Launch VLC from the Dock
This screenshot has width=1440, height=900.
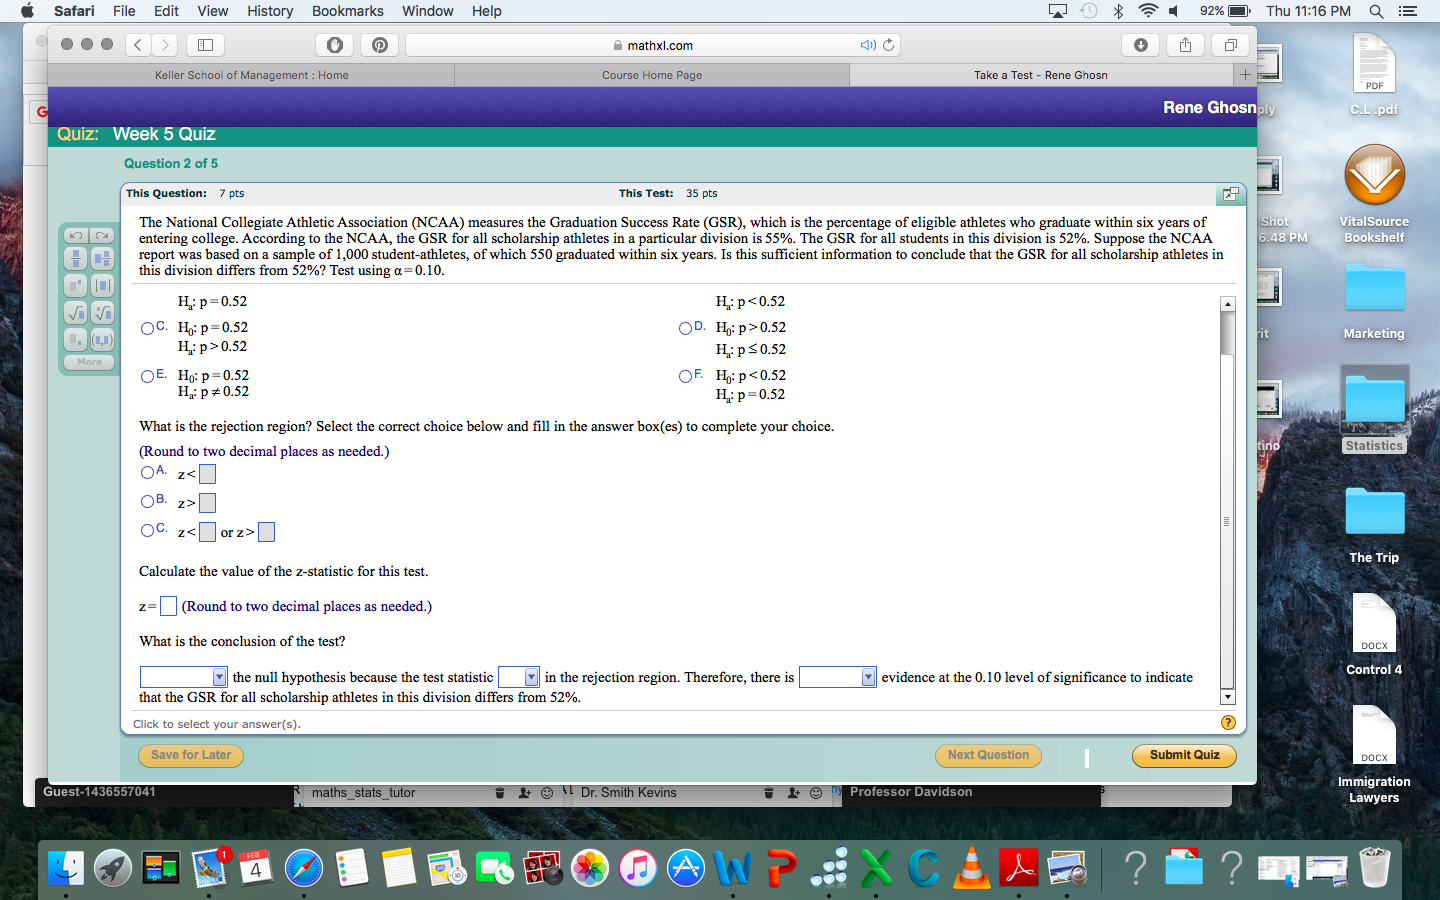(x=971, y=867)
